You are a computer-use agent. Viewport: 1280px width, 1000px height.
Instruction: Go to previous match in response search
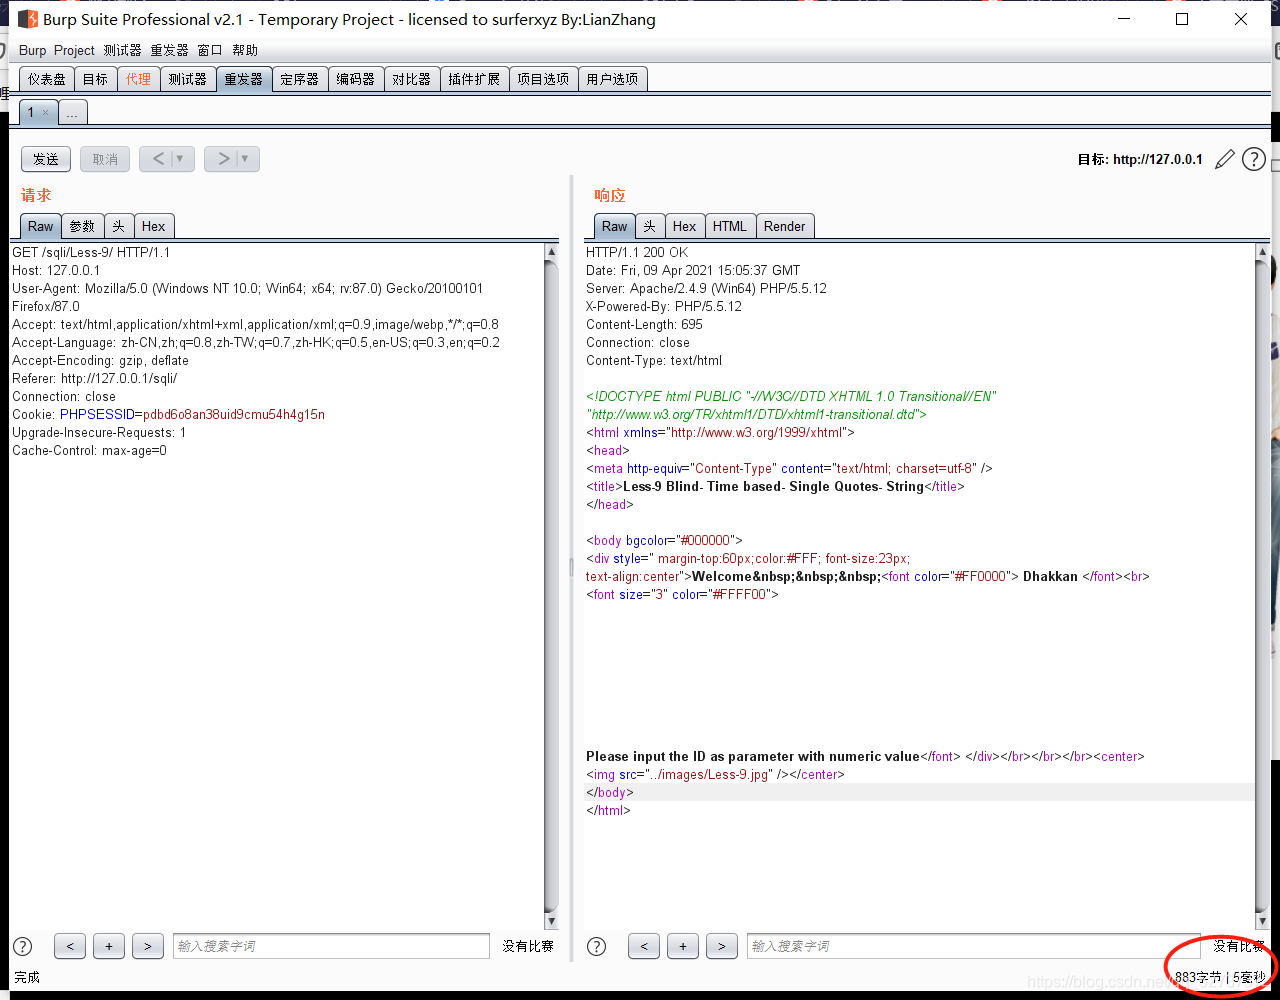coord(644,946)
